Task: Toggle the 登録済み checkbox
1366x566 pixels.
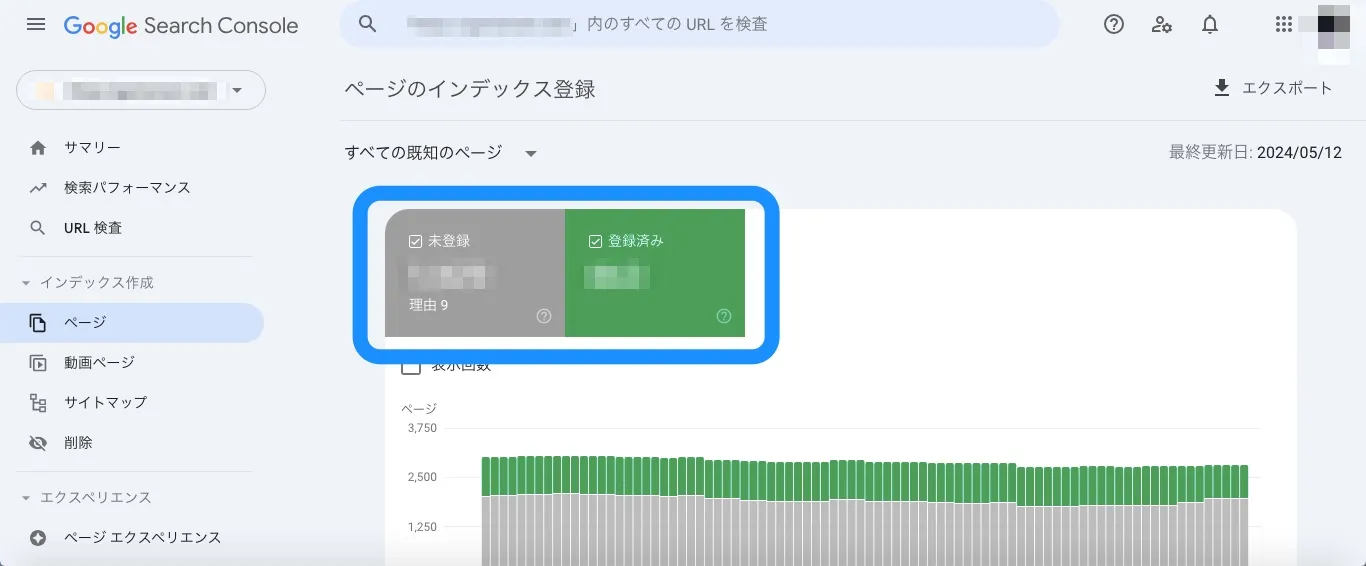Action: (595, 241)
